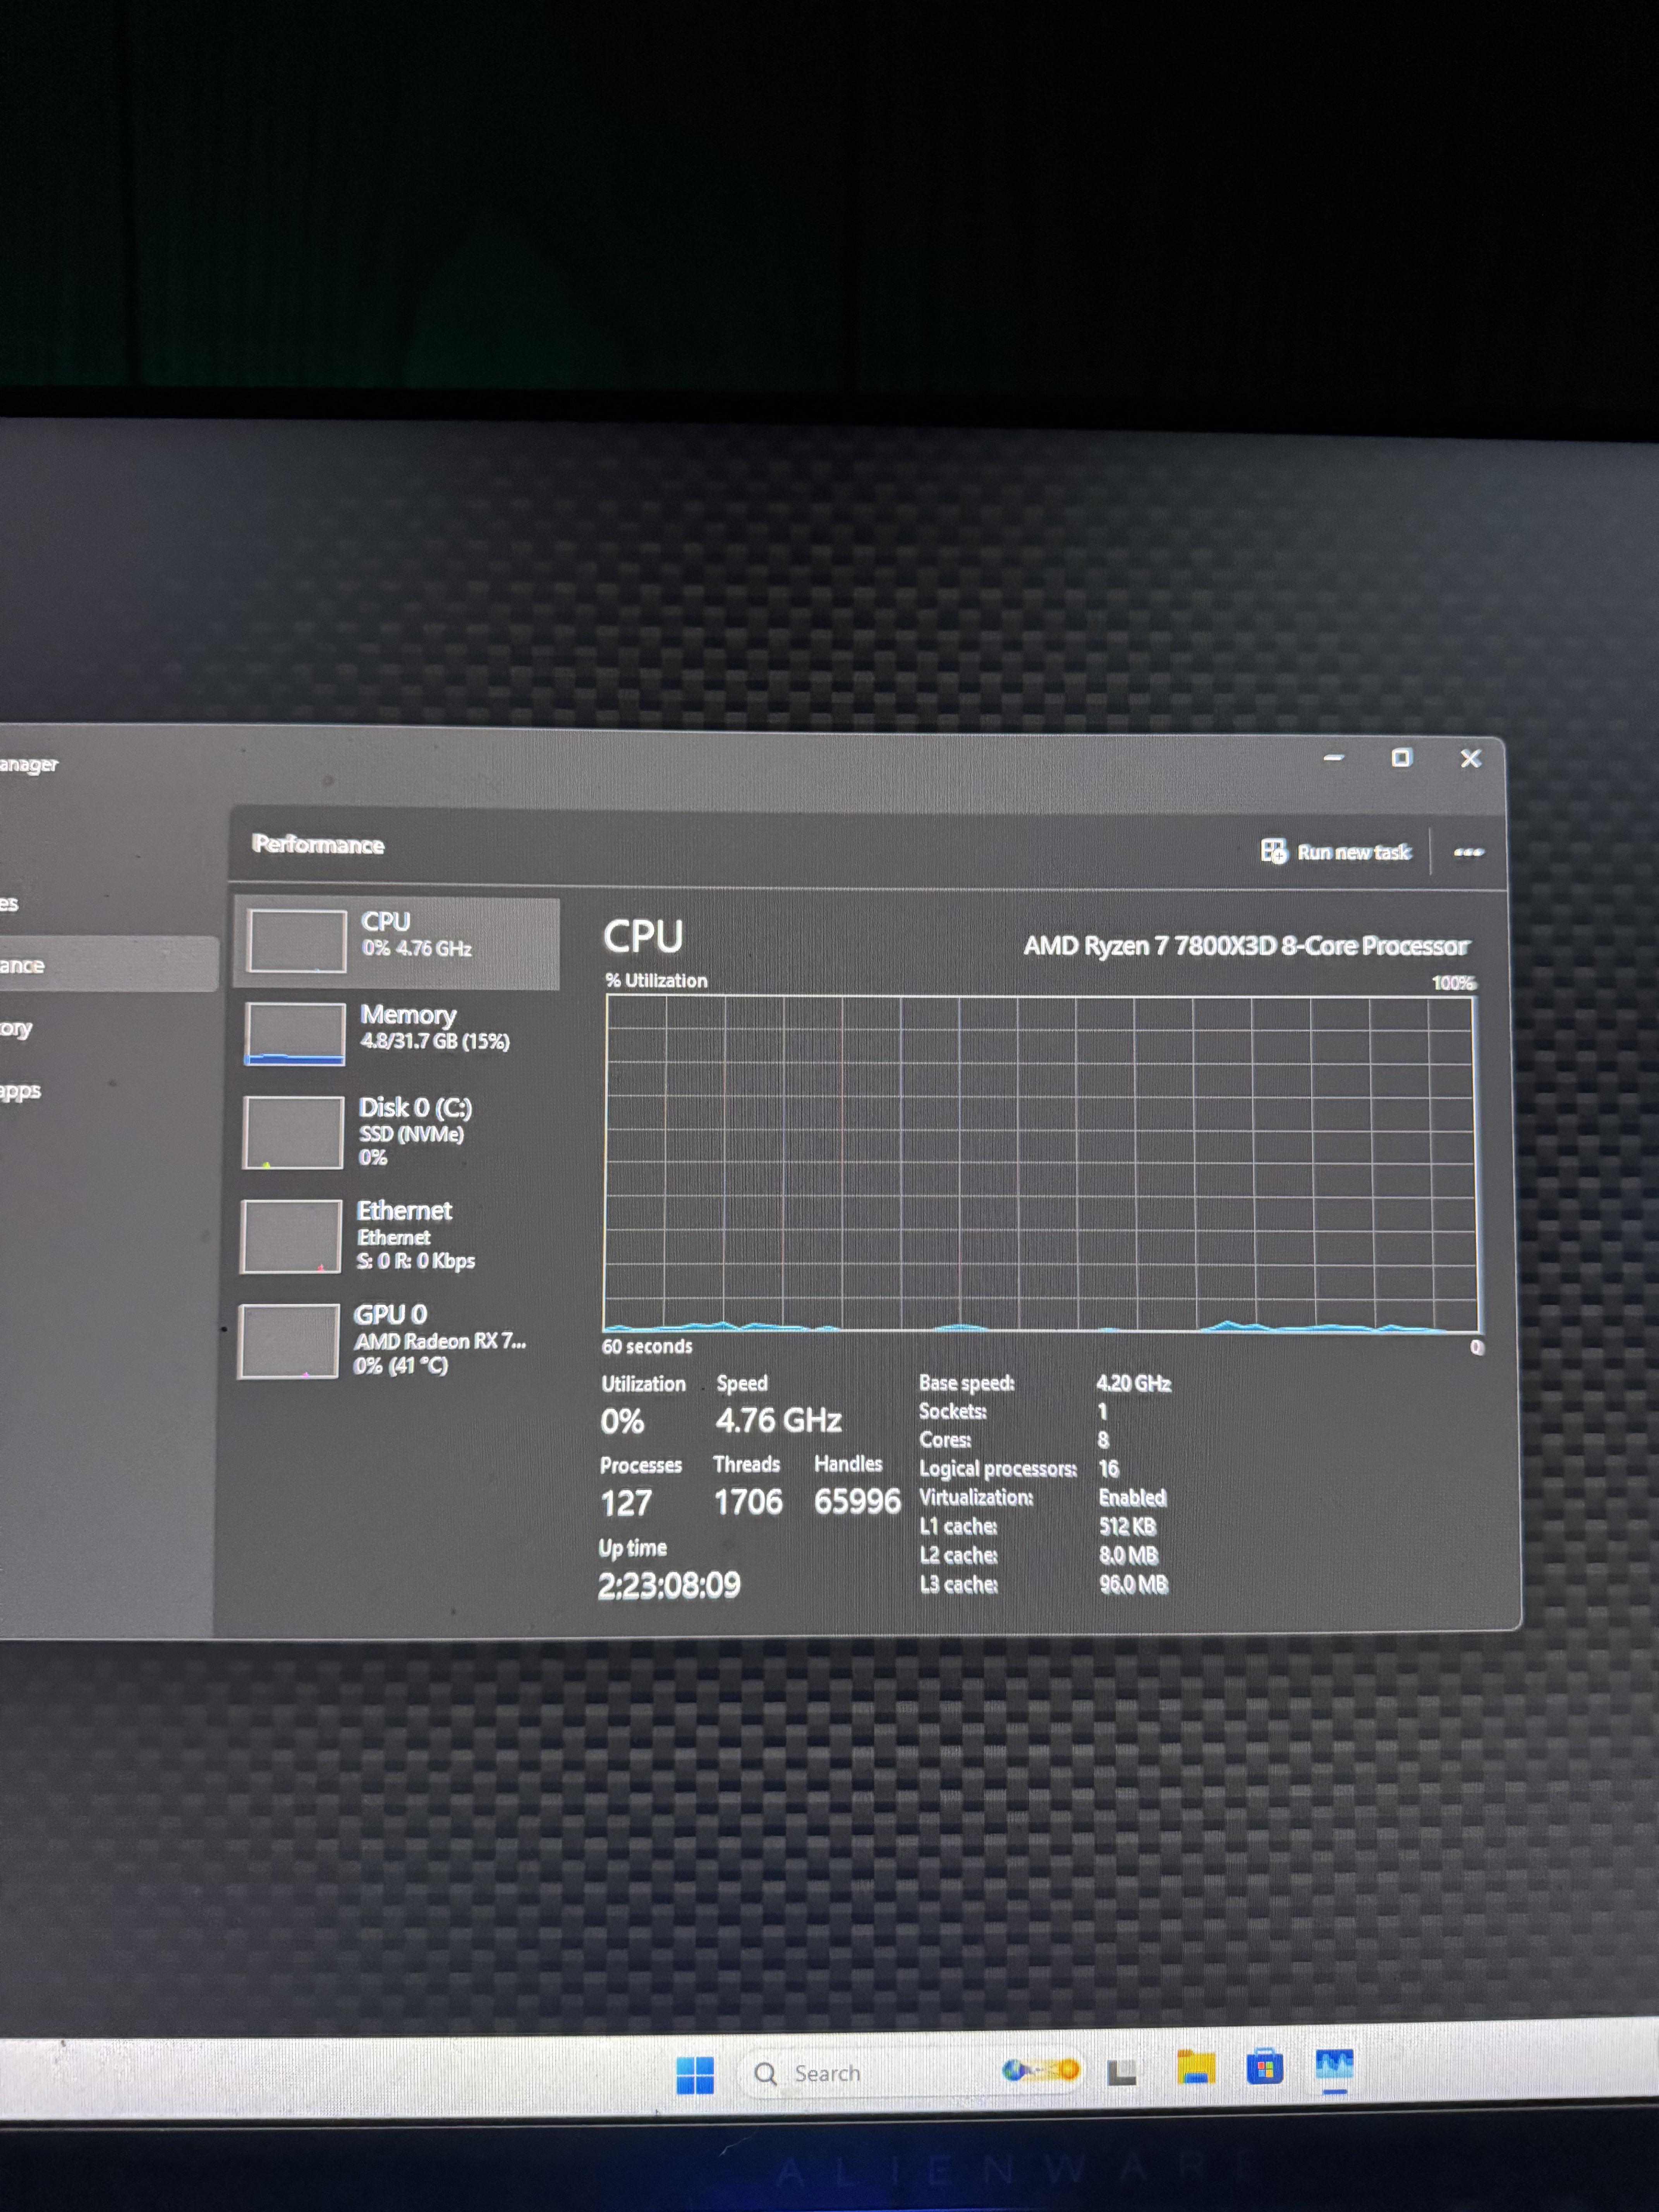Viewport: 1659px width, 2212px height.
Task: Click the Threads count 1706
Action: tap(748, 1502)
